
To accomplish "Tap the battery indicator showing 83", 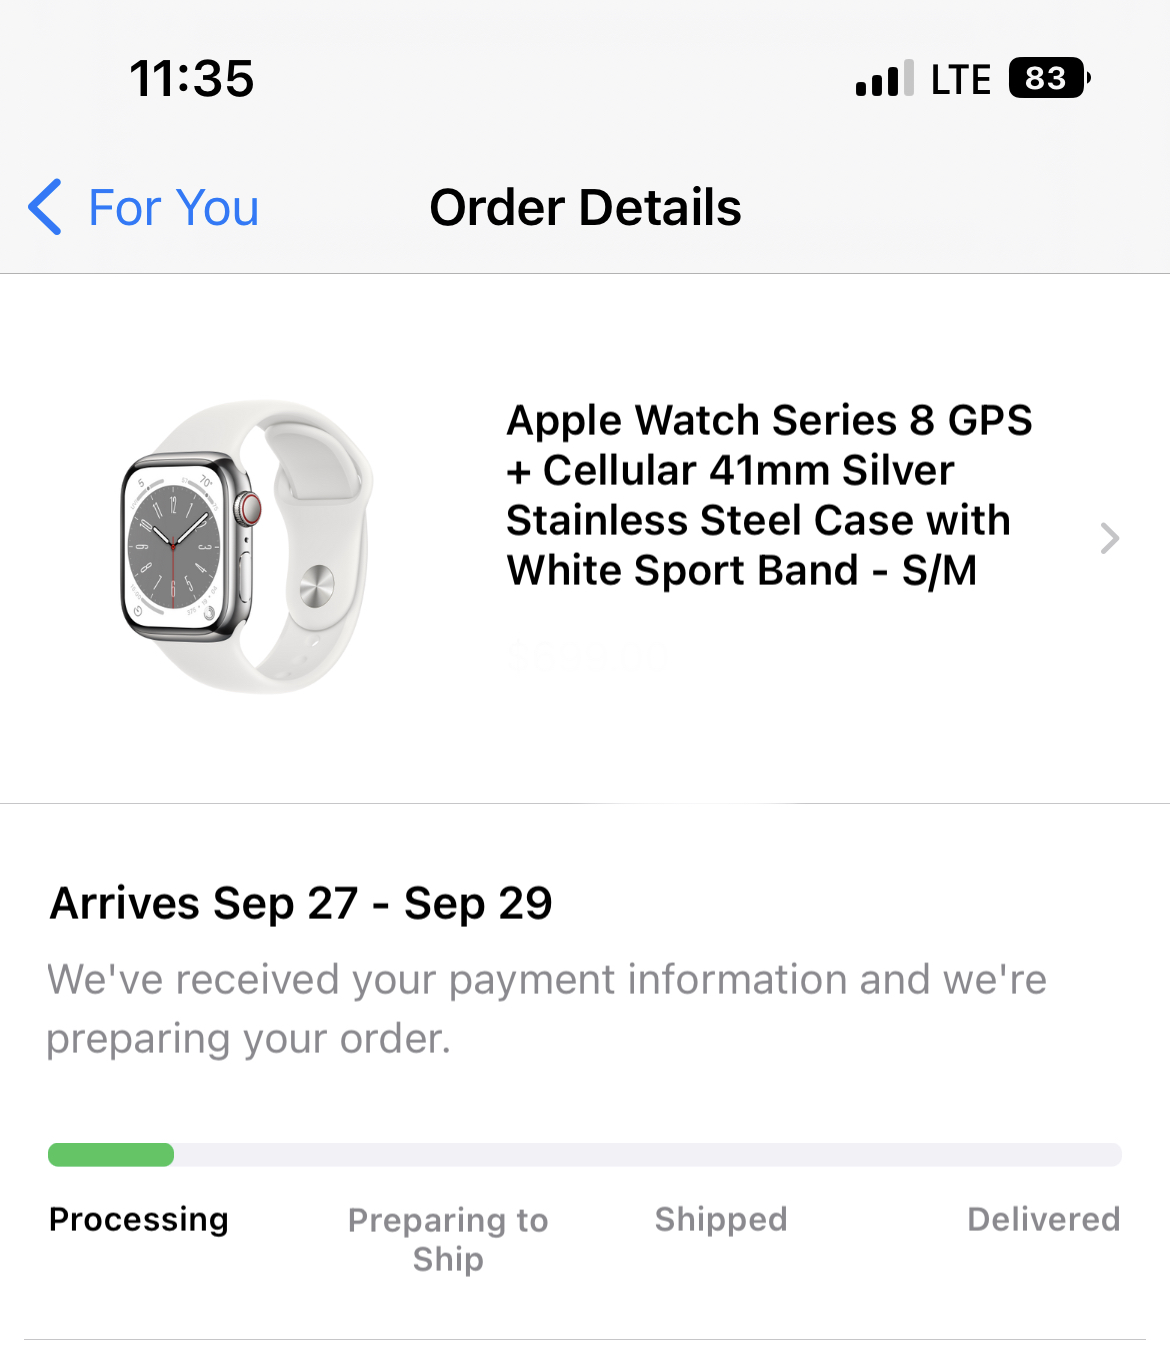I will tap(1048, 78).
